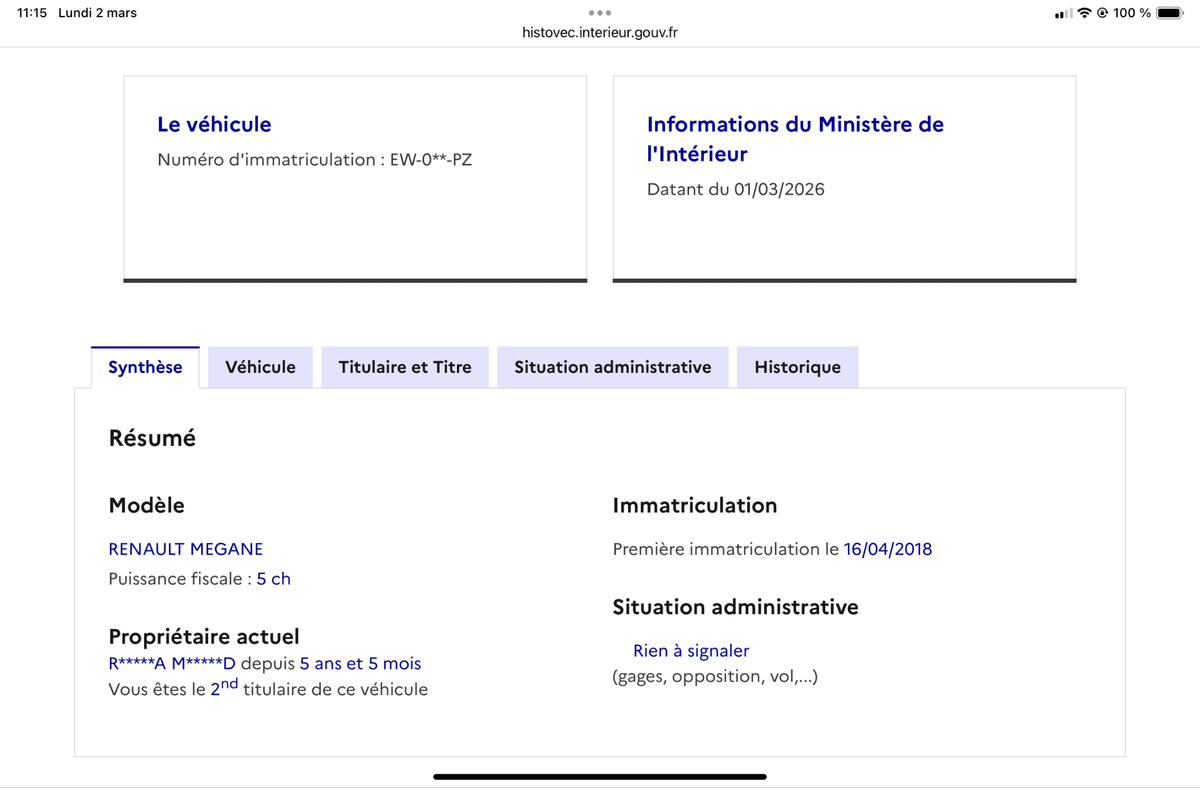The width and height of the screenshot is (1200, 788).
Task: Click the first registration date 16/04/2018
Action: [888, 548]
